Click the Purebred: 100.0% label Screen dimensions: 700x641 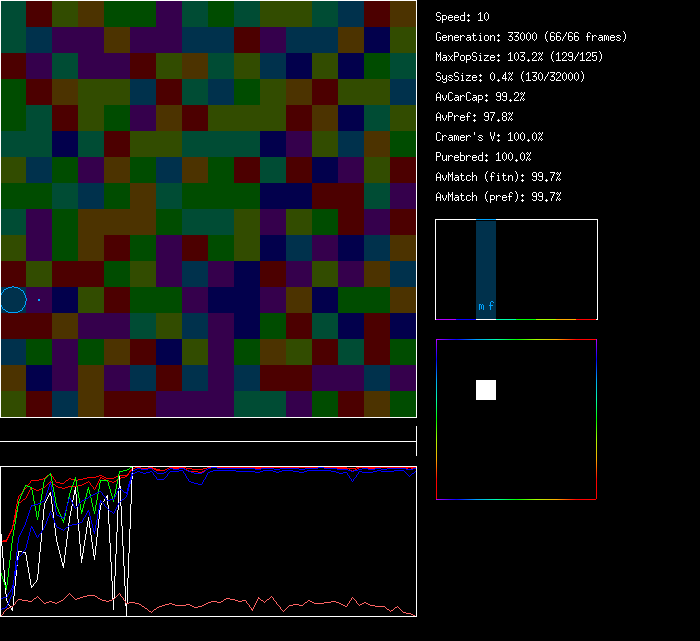(x=484, y=157)
